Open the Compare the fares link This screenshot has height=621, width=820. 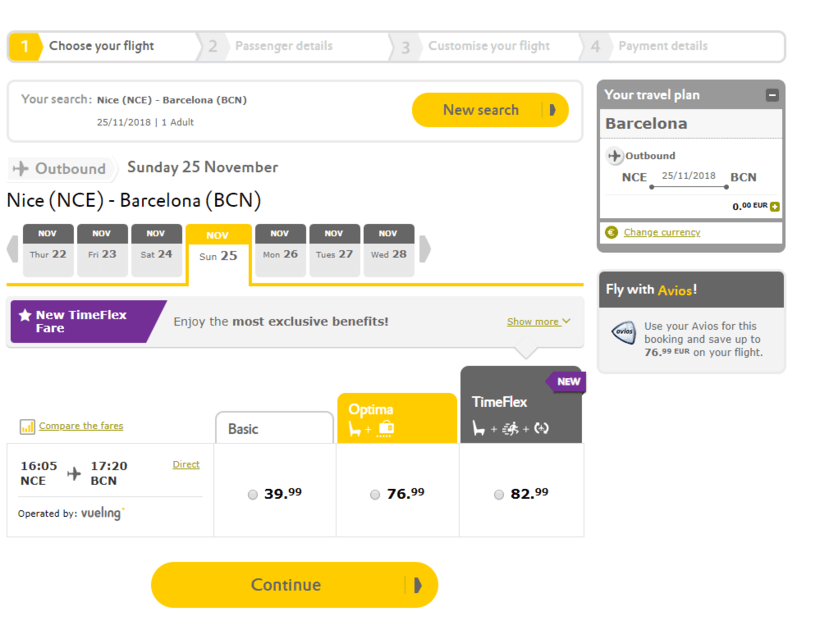tap(81, 426)
